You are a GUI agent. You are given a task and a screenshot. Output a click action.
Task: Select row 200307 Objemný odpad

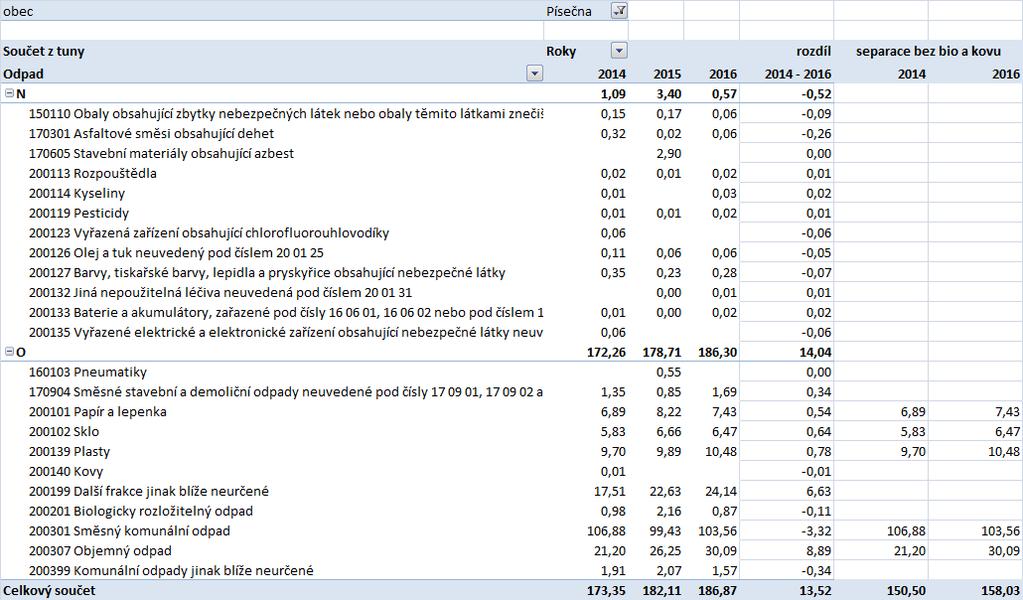coord(100,550)
